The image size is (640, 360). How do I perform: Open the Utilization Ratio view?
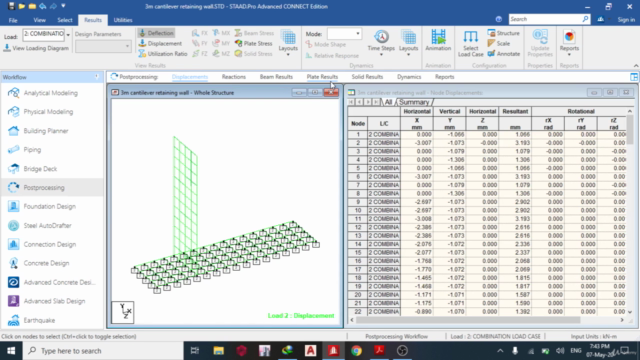162,53
